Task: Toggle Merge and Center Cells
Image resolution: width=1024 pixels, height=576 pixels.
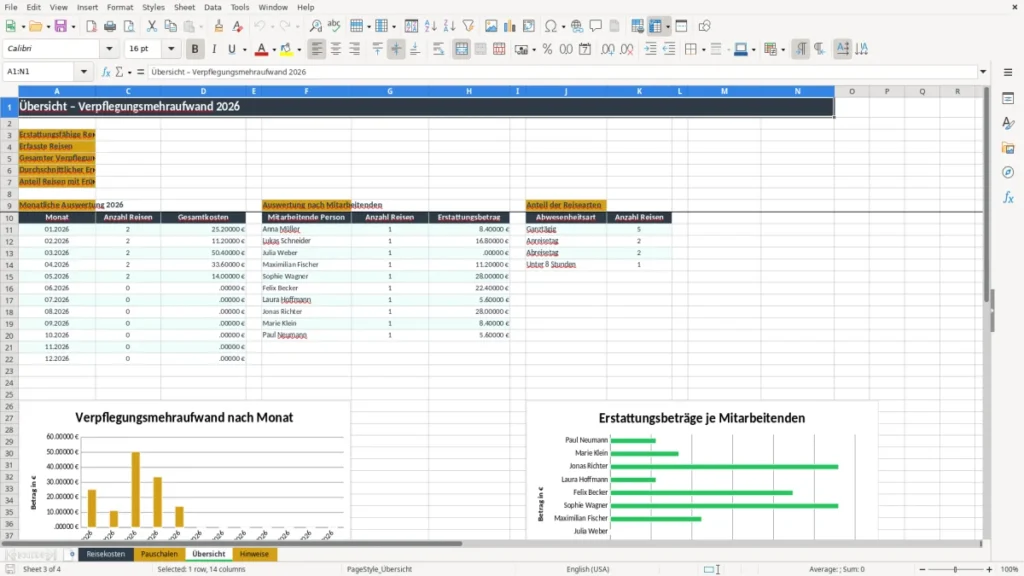Action: (462, 49)
